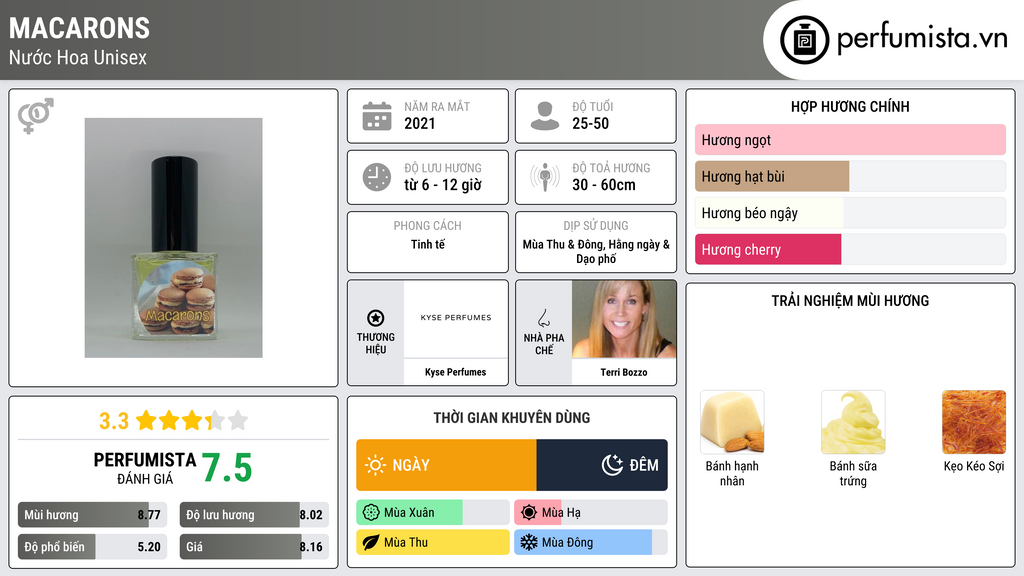Image resolution: width=1024 pixels, height=576 pixels.
Task: Click the sun icon for Mùa Hạ
Action: (x=529, y=513)
